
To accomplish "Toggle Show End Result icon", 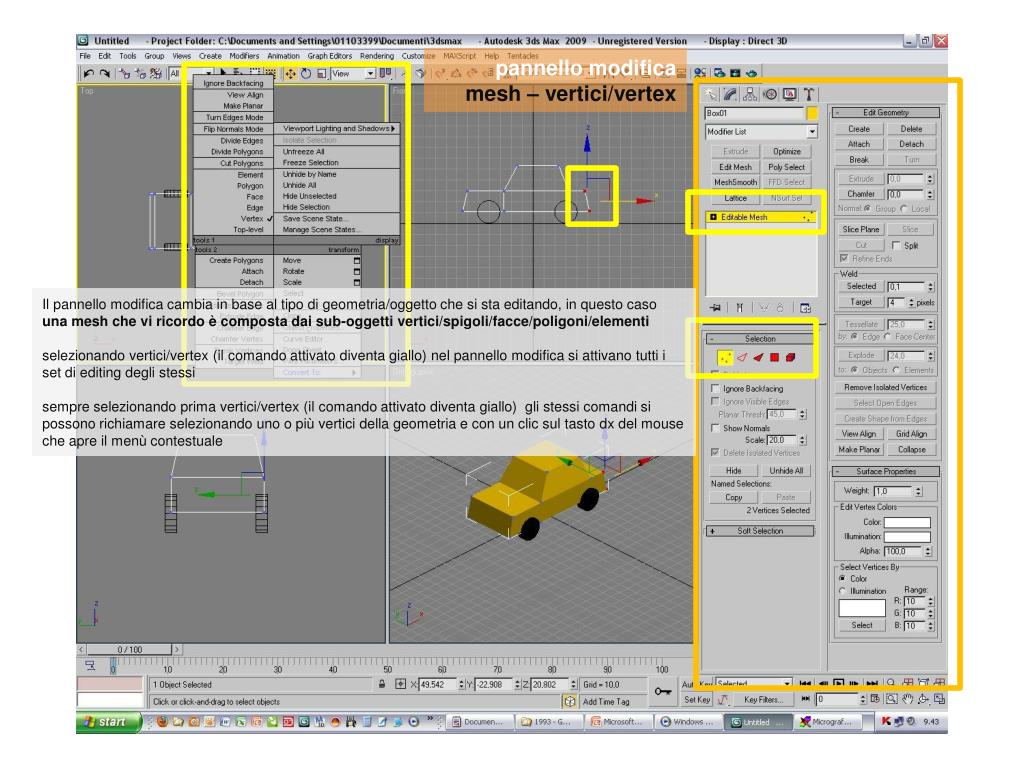I will click(x=740, y=307).
